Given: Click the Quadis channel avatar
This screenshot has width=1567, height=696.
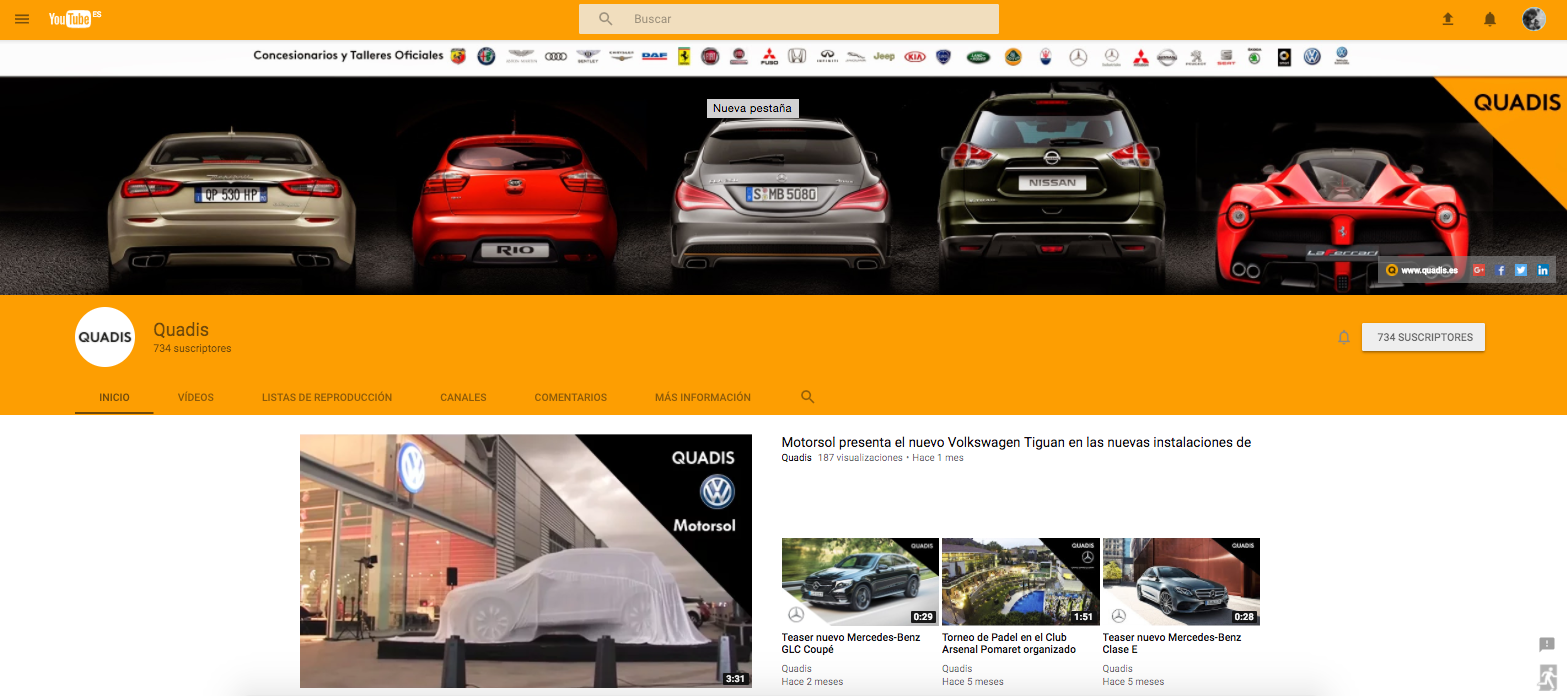Looking at the screenshot, I should coord(105,338).
